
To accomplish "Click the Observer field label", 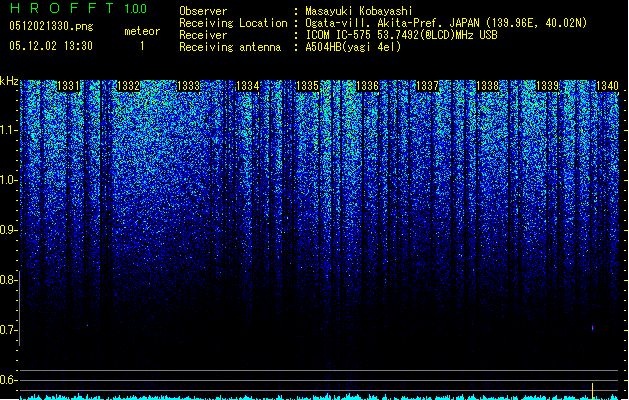I will pyautogui.click(x=203, y=11).
